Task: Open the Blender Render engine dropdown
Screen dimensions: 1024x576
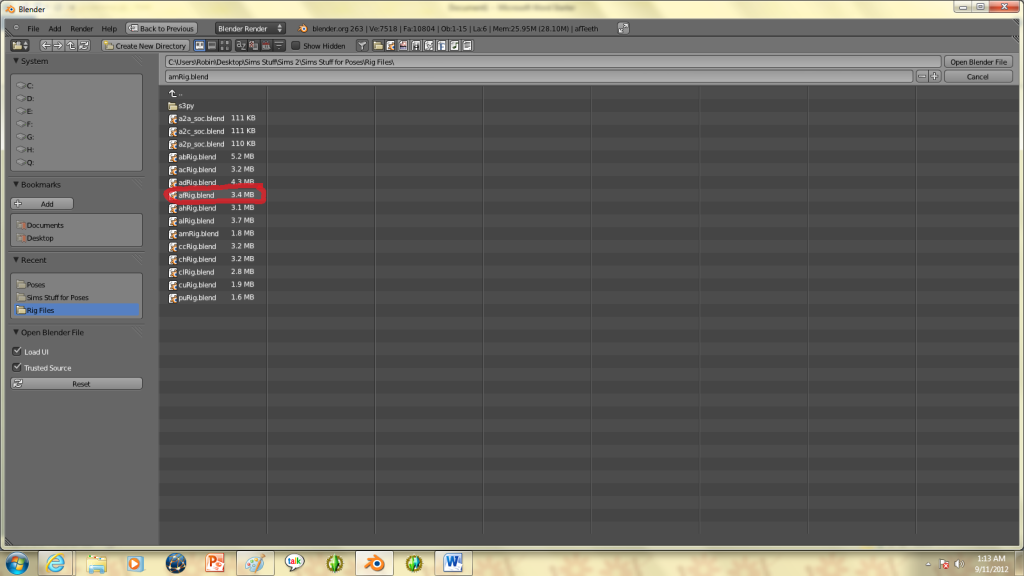Action: (250, 29)
